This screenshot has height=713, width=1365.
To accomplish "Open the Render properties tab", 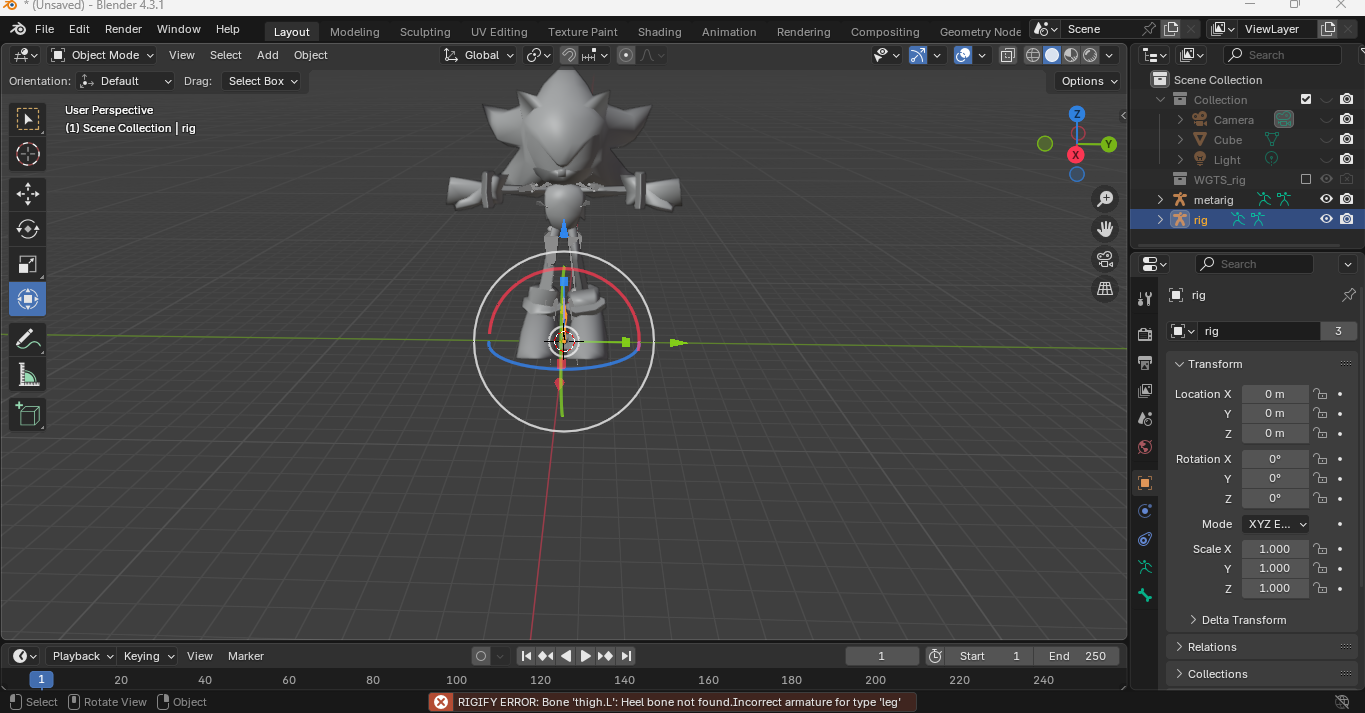I will [x=1145, y=334].
